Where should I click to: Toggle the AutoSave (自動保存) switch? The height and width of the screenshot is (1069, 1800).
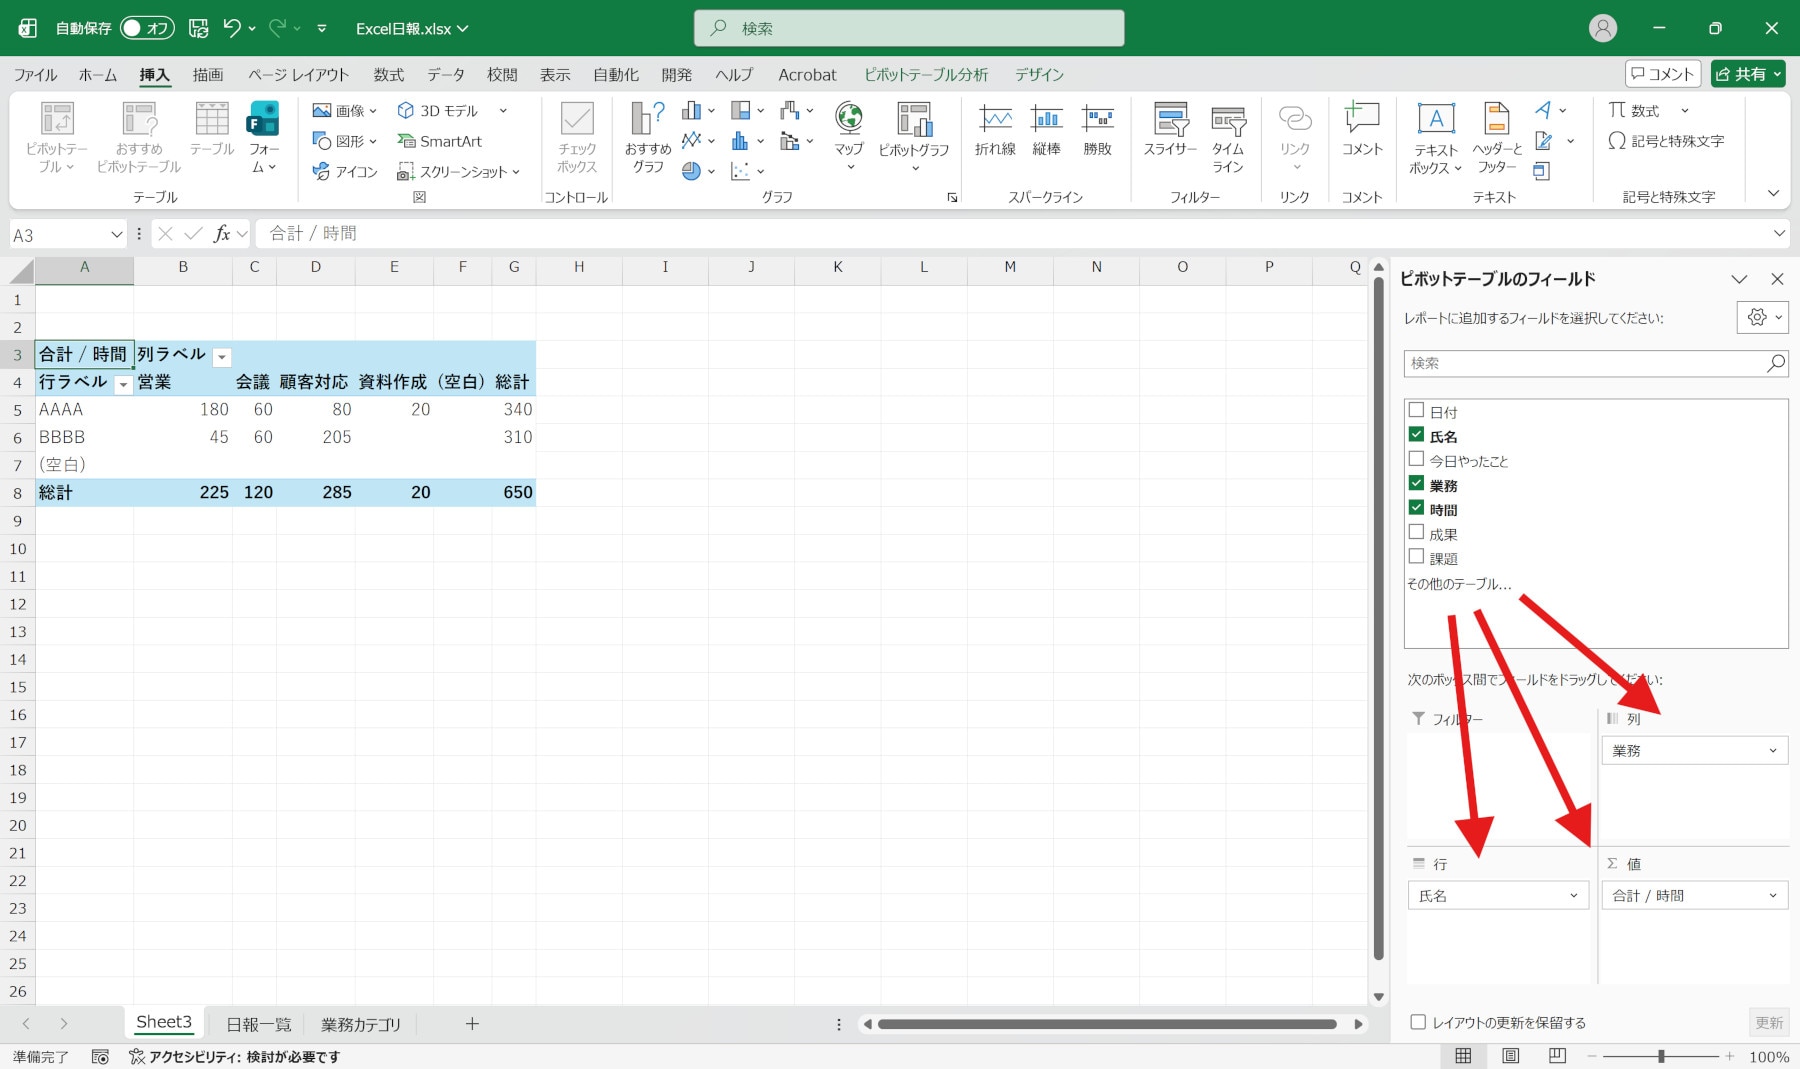coord(147,28)
